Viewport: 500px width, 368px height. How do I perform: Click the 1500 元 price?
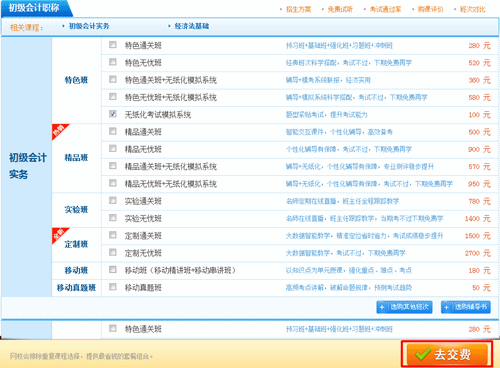click(478, 236)
